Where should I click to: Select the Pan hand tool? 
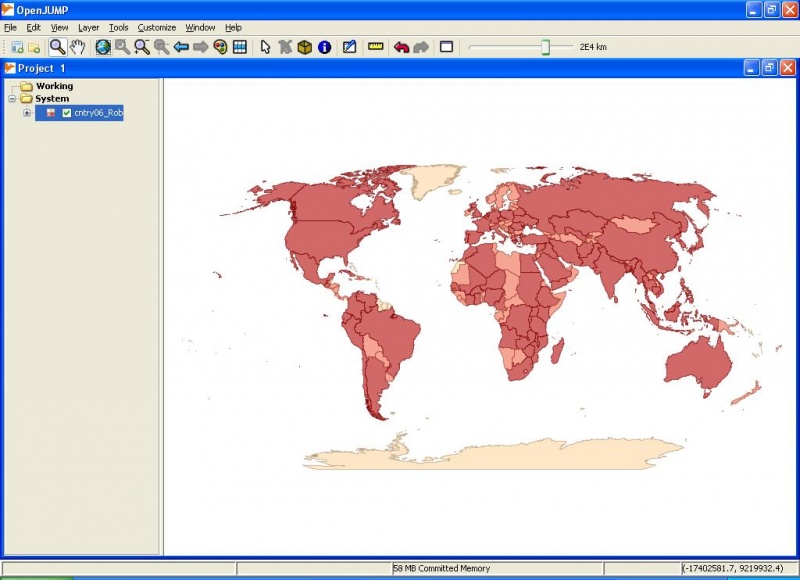[77, 47]
